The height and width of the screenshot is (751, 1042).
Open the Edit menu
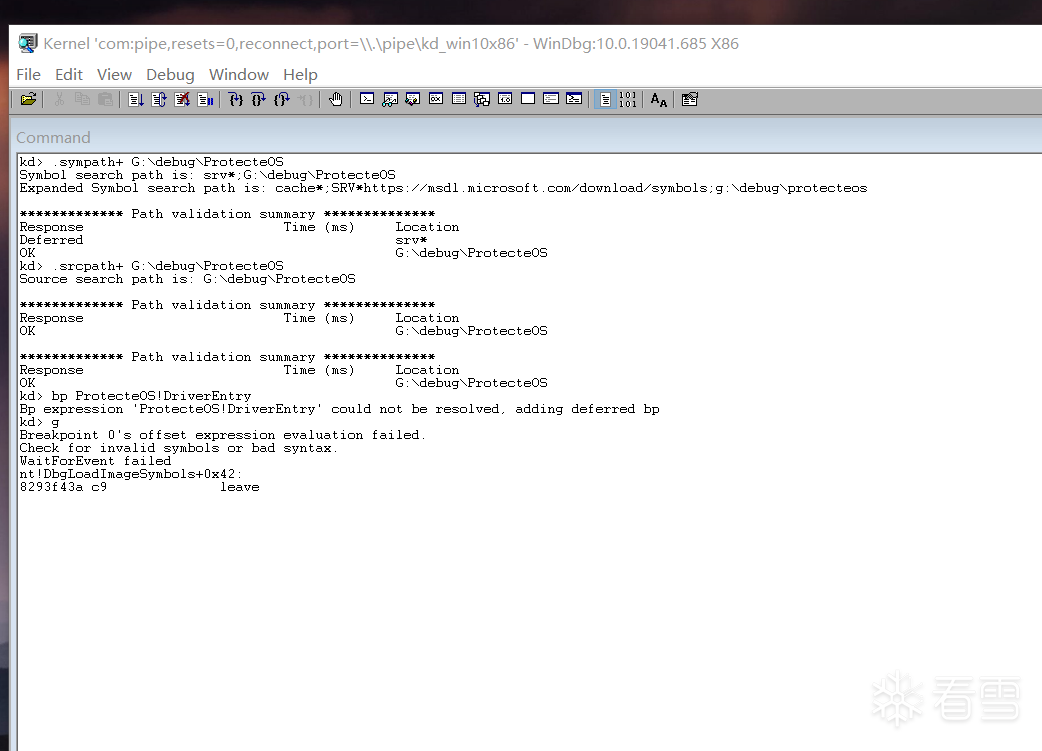coord(68,74)
